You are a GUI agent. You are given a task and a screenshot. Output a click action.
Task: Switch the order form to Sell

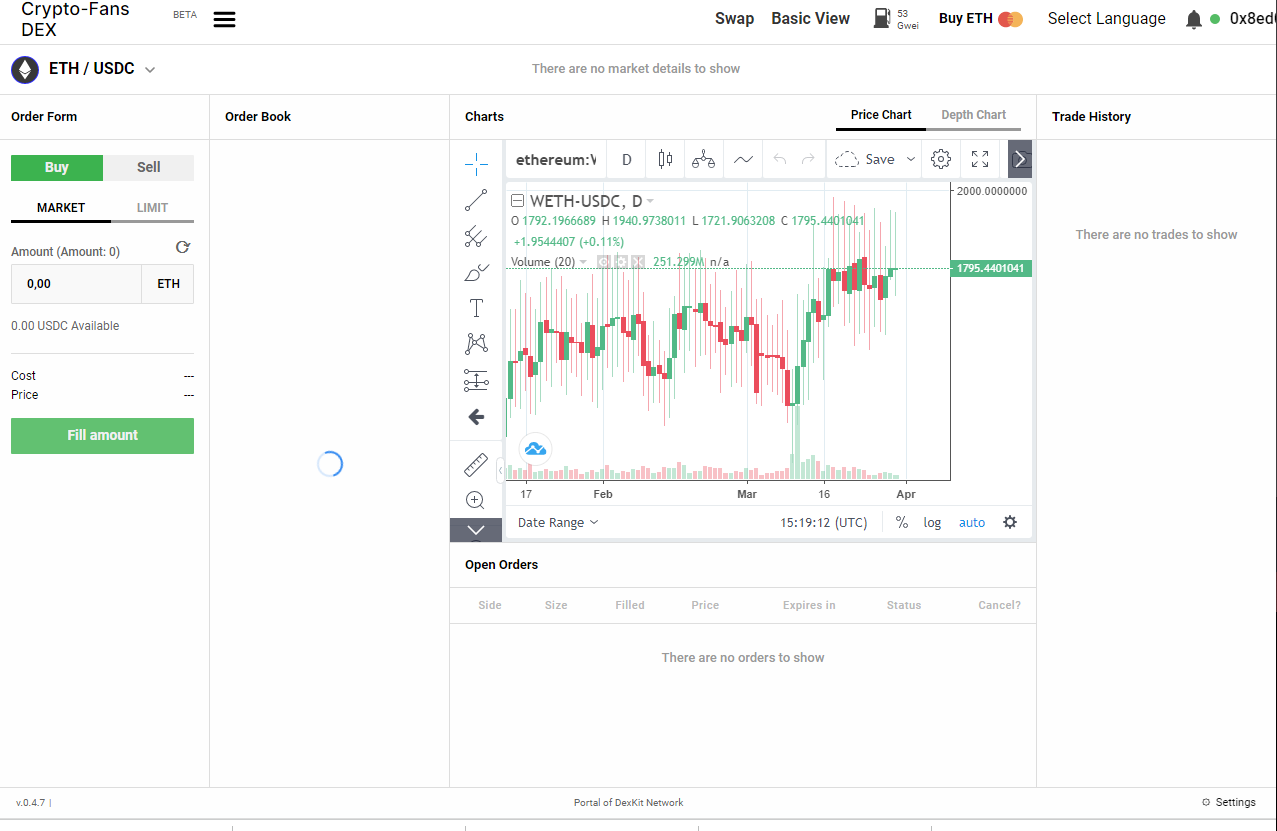pos(149,168)
